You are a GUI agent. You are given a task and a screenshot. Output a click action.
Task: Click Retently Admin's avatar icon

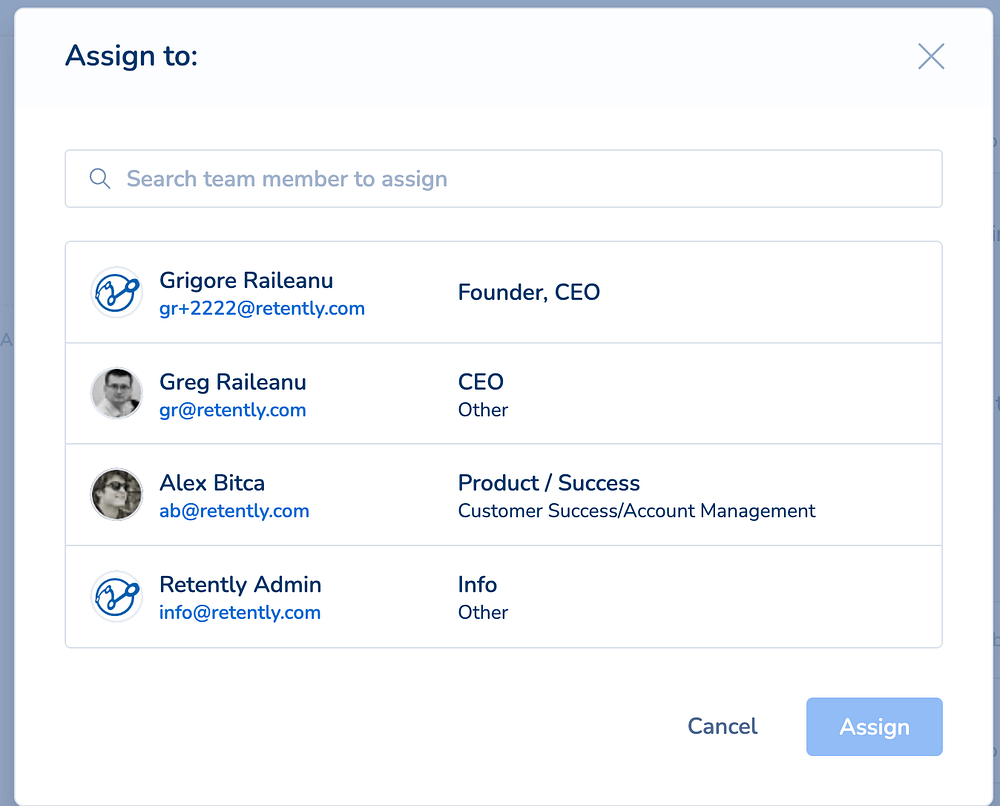(x=116, y=597)
